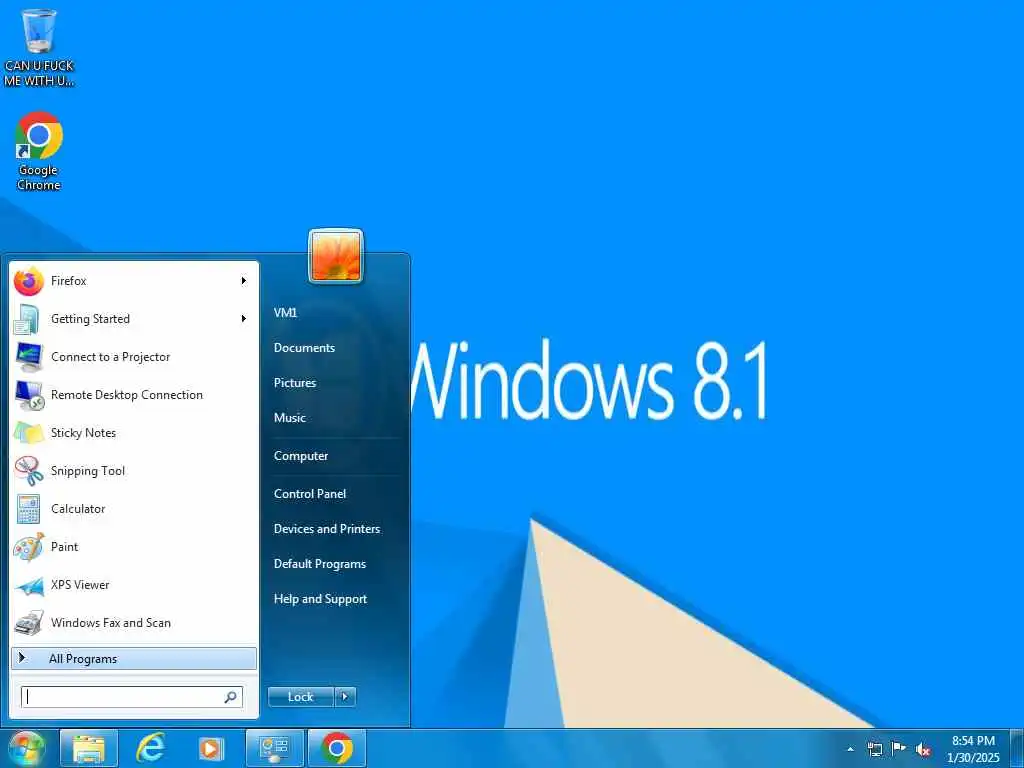The height and width of the screenshot is (768, 1024).
Task: Click the search magnifier icon
Action: point(231,697)
